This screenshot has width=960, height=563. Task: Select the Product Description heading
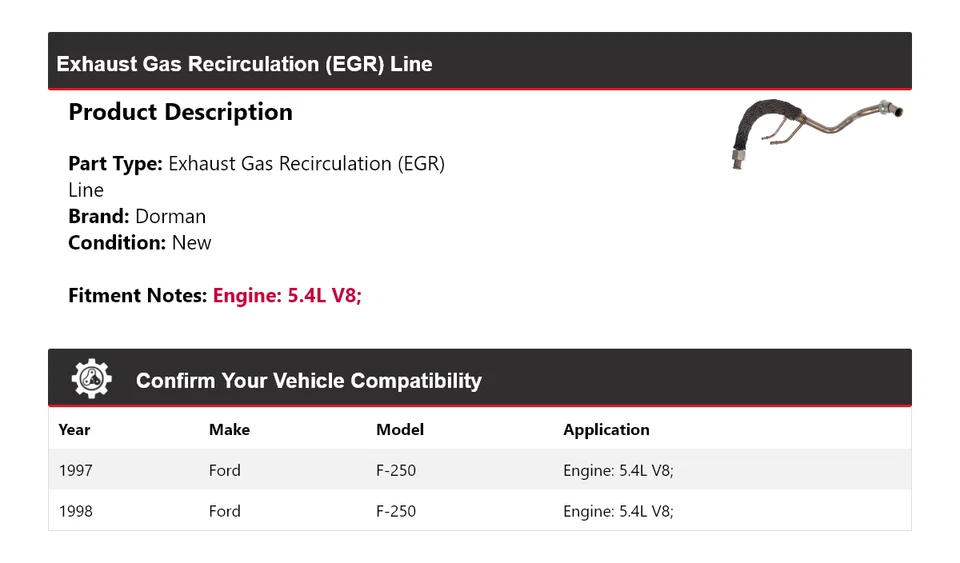coord(180,112)
